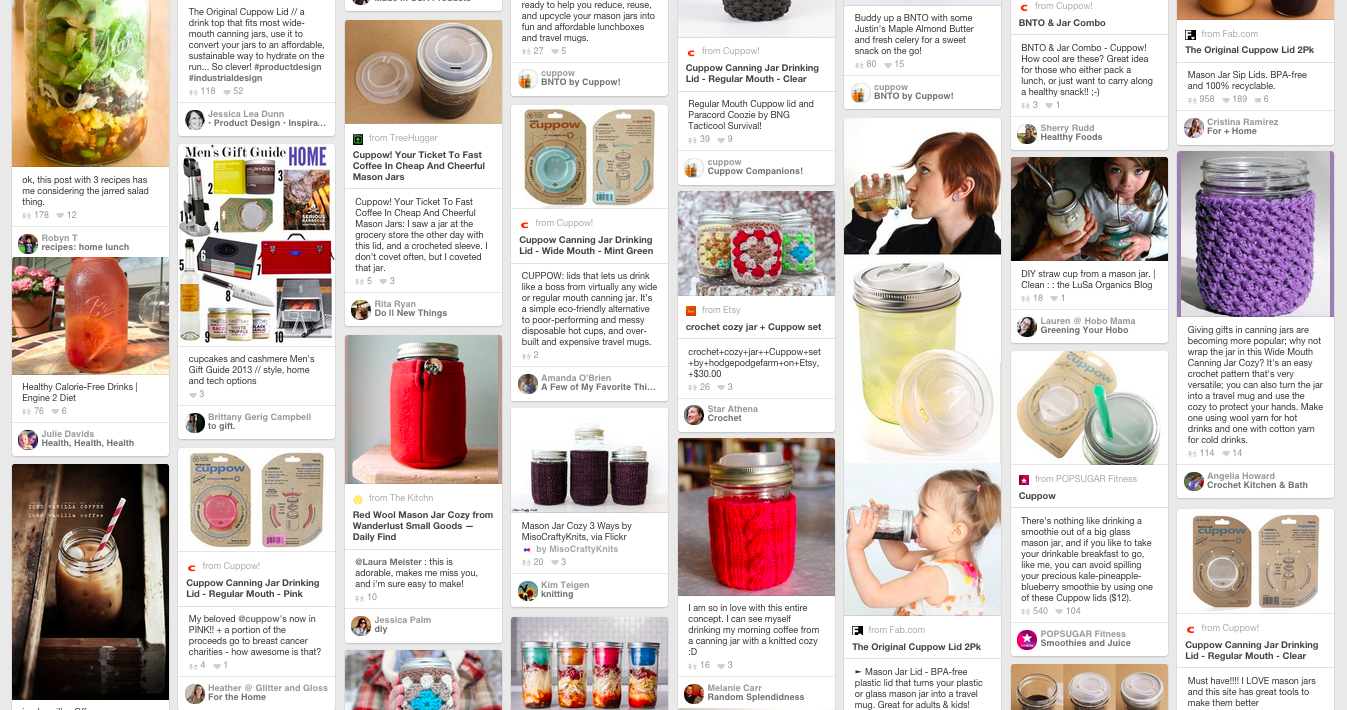Open Brittany Gerig Campbell's to gift. board
Image resolution: width=1347 pixels, height=710 pixels.
[221, 426]
